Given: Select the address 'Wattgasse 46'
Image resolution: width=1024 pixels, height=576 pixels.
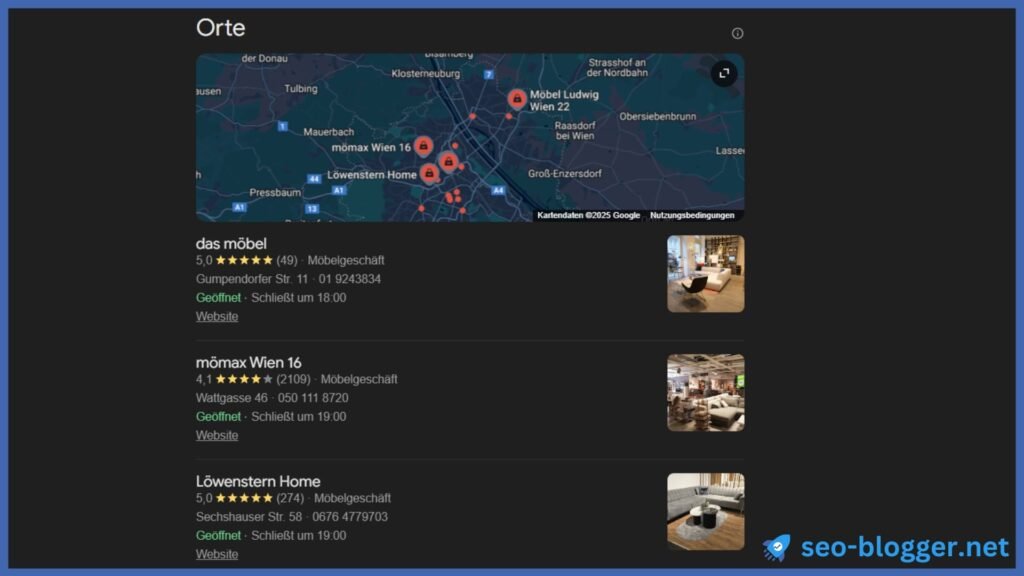Looking at the screenshot, I should point(231,398).
